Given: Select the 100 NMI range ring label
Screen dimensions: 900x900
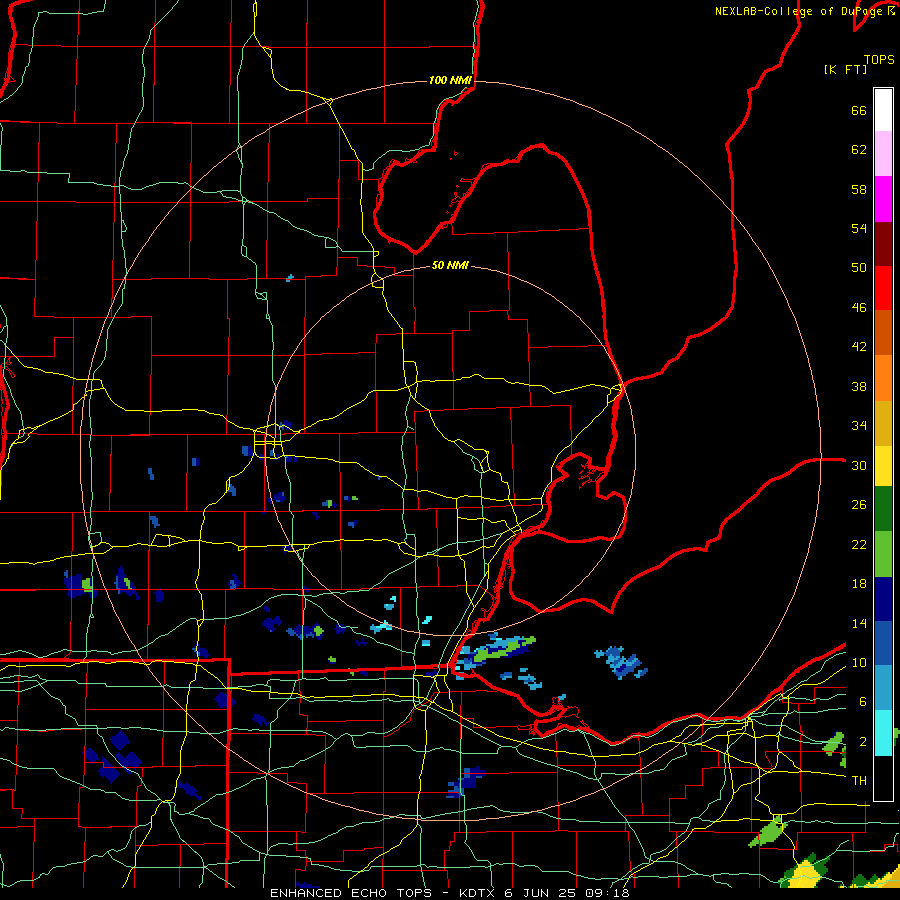Looking at the screenshot, I should [450, 80].
